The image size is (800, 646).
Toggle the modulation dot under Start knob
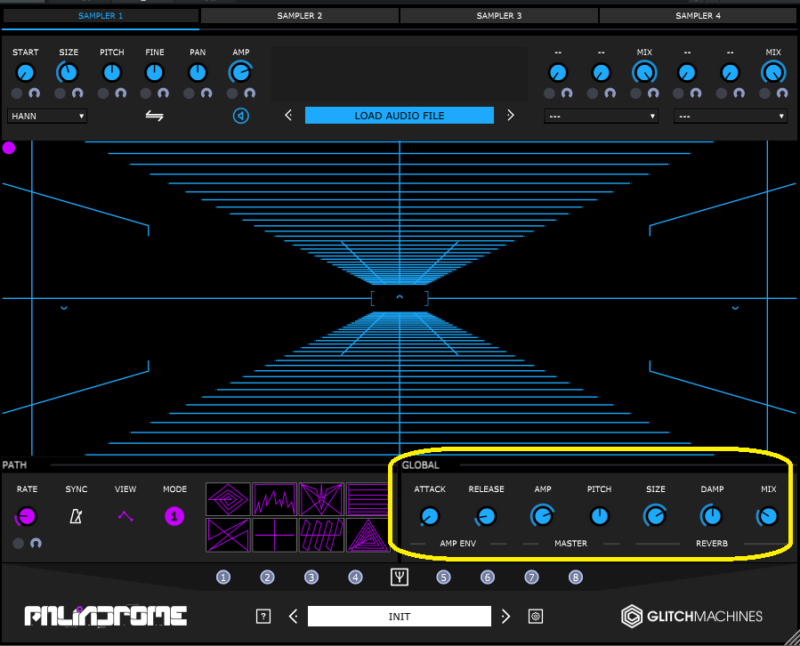coord(17,93)
